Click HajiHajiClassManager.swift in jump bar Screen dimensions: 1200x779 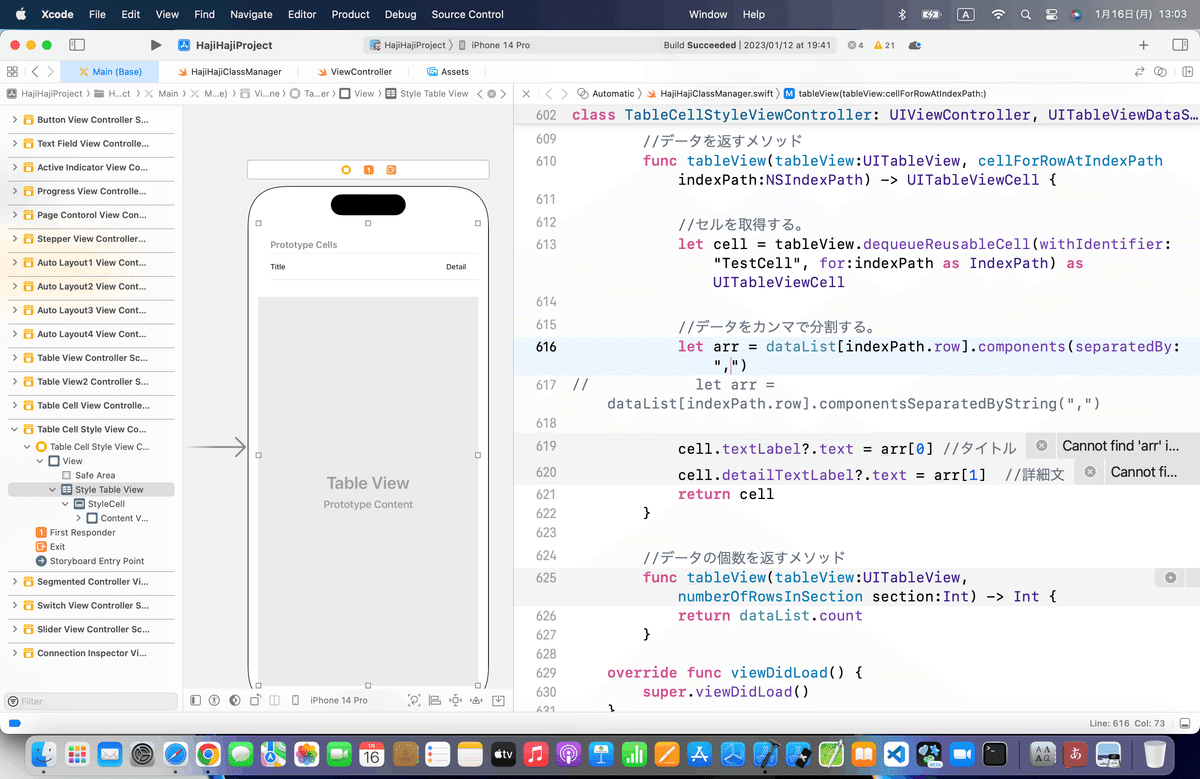711,93
